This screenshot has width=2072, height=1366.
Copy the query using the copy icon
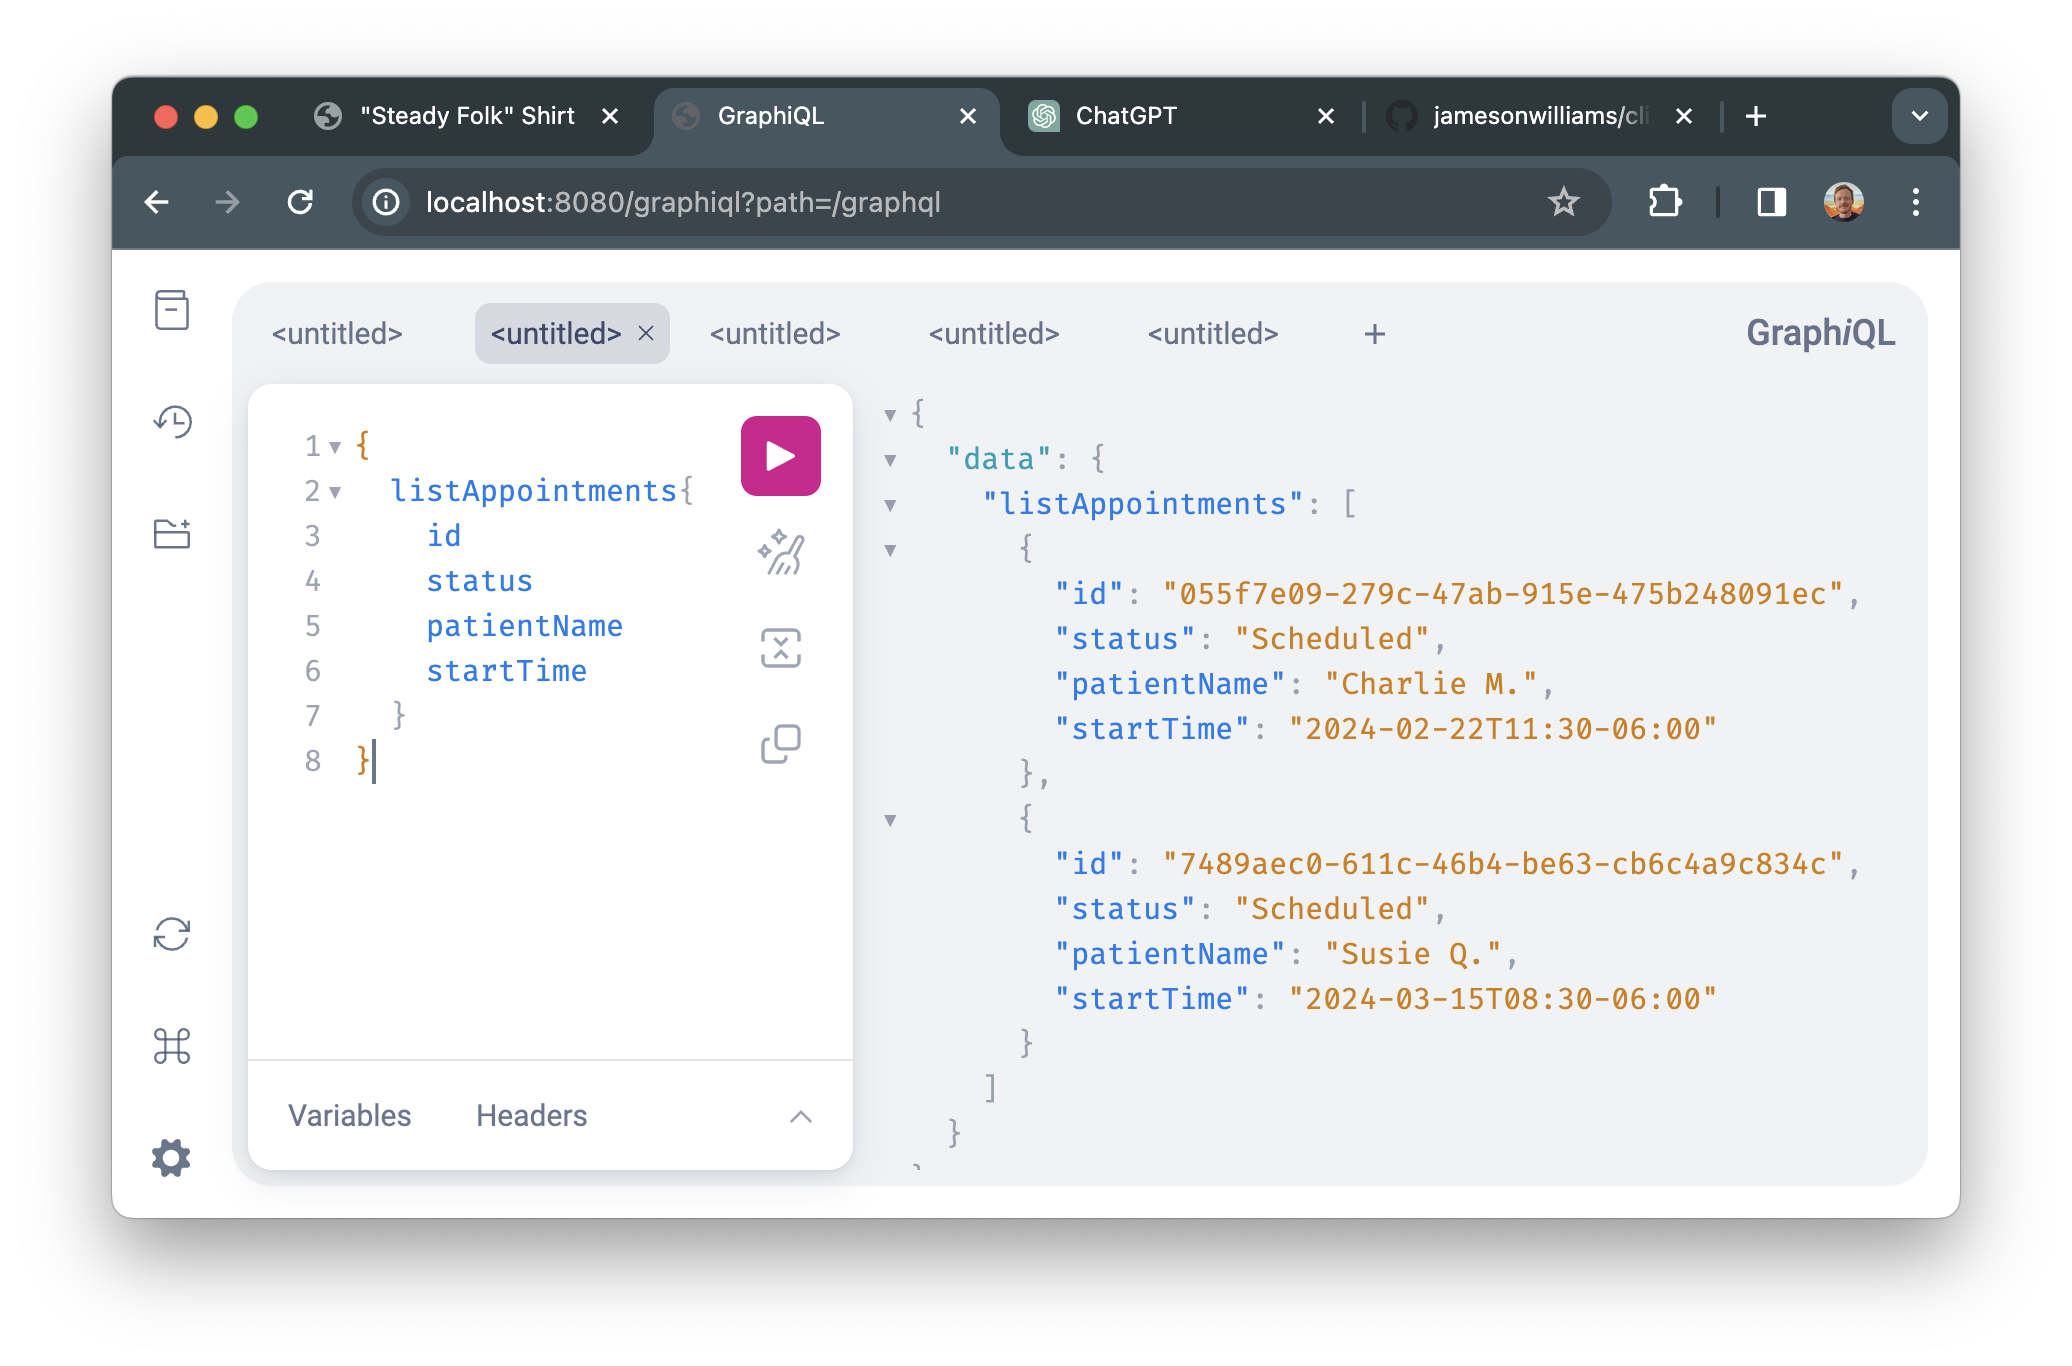780,744
